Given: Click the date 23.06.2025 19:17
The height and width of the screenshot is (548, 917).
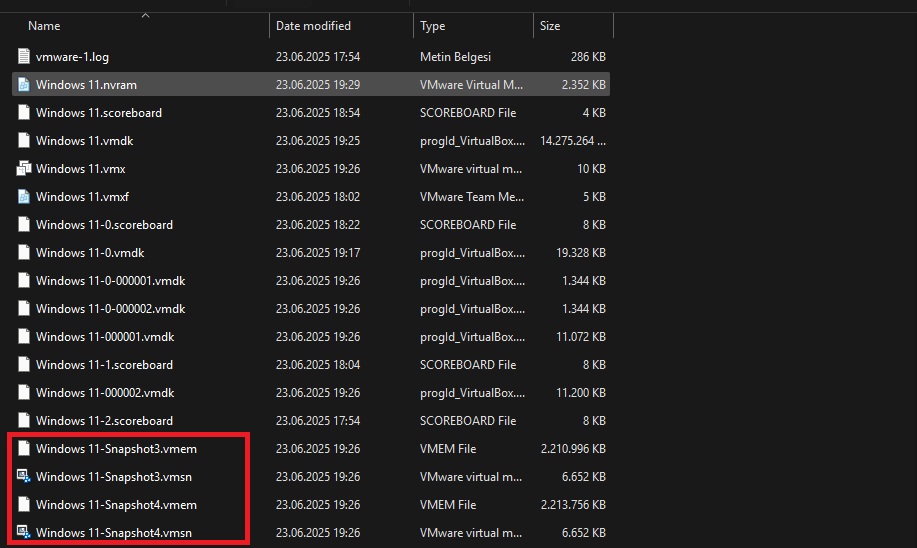Looking at the screenshot, I should point(318,253).
